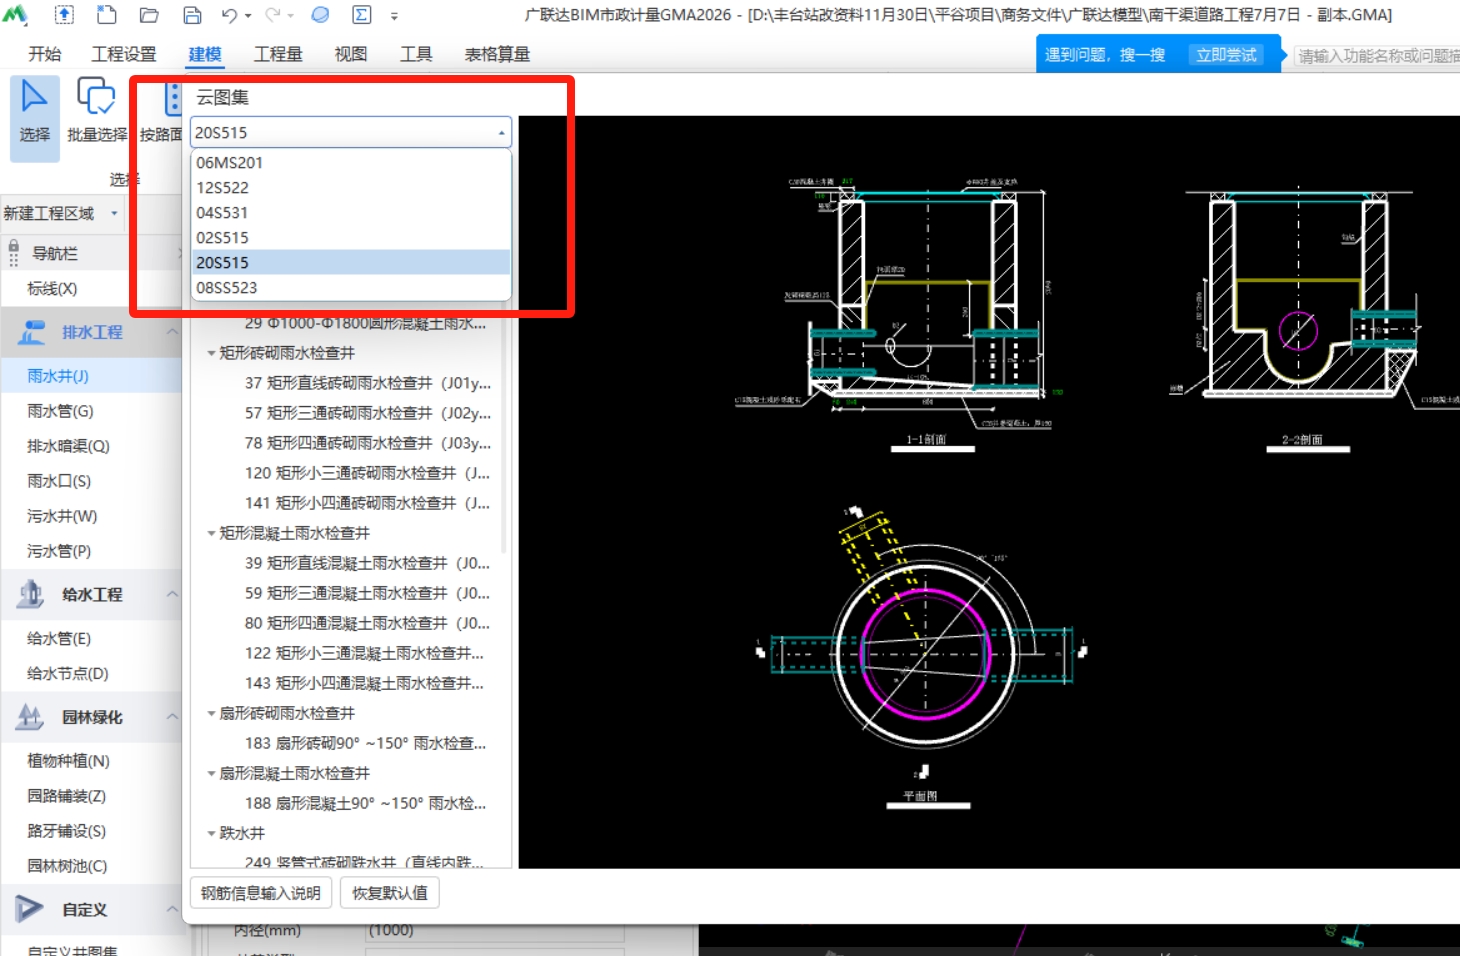Select 02S515 from the atlas list

(x=351, y=237)
